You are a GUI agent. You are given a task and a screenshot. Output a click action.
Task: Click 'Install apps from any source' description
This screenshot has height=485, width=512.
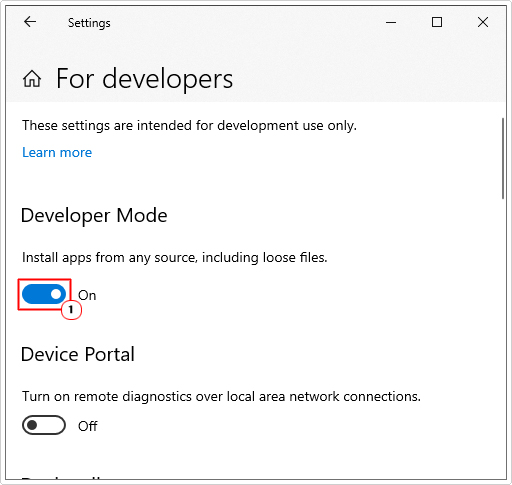[x=175, y=258]
